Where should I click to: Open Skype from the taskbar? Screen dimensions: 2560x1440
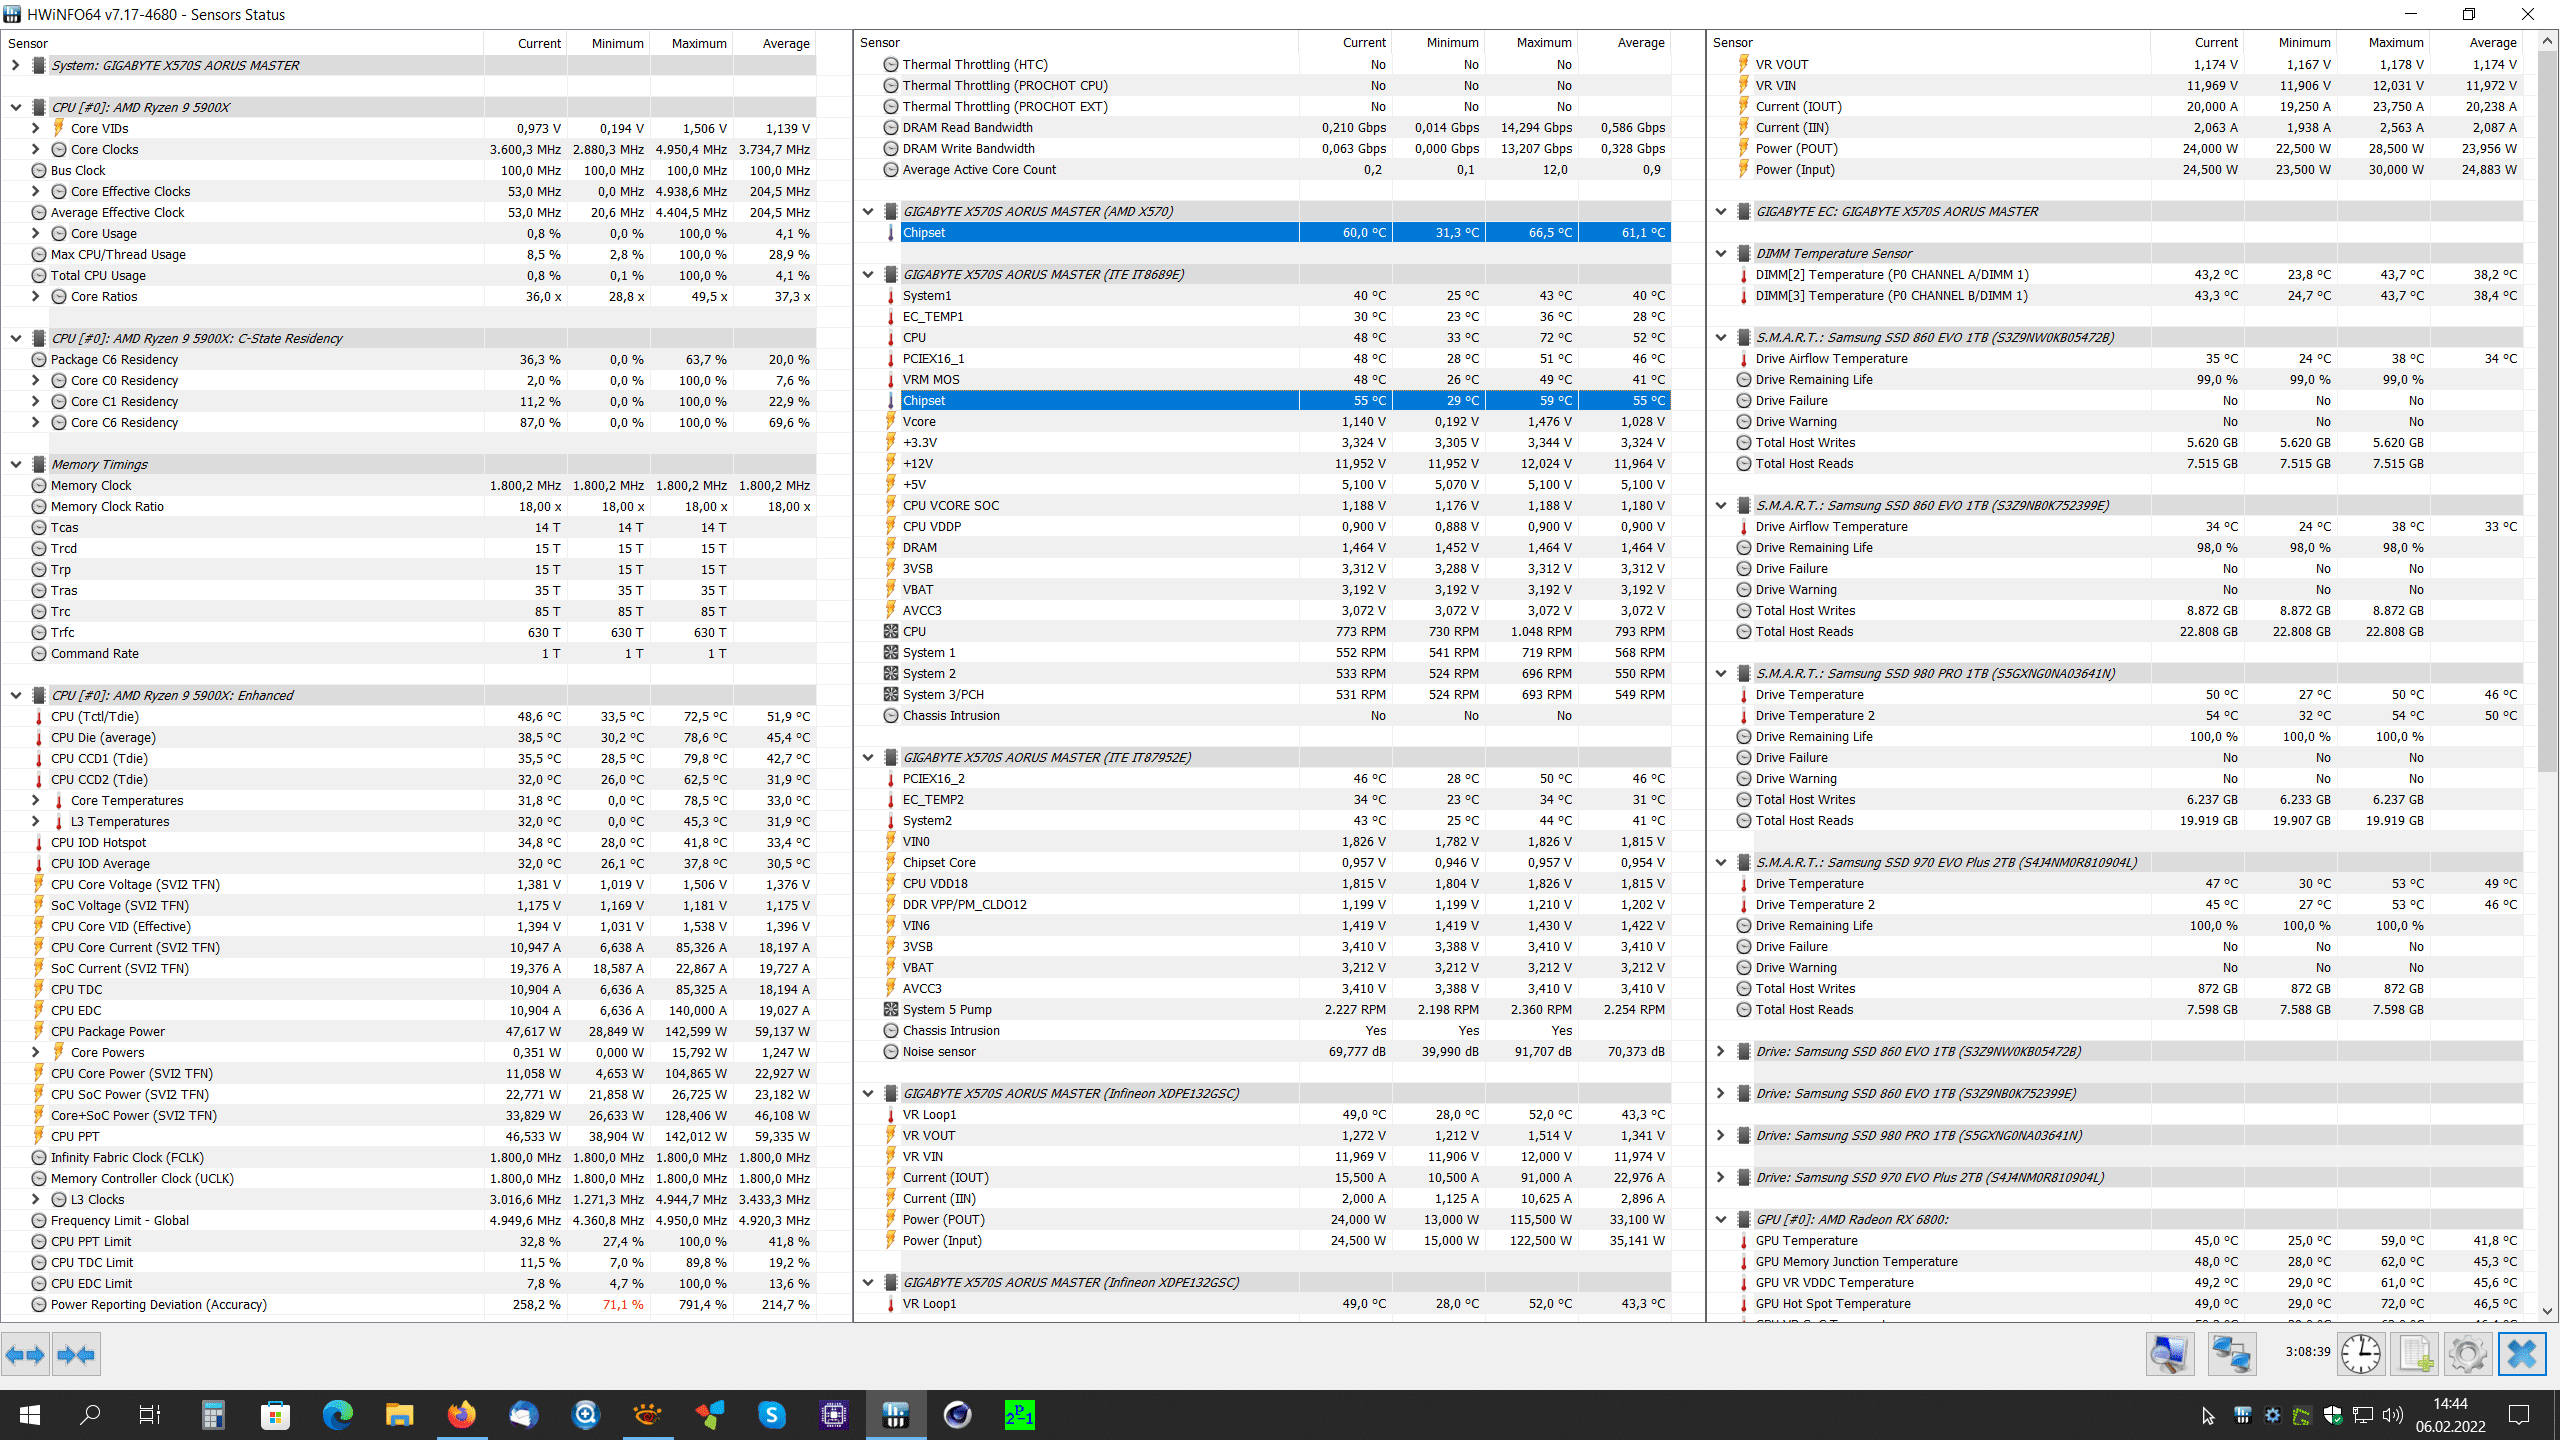[x=772, y=1415]
